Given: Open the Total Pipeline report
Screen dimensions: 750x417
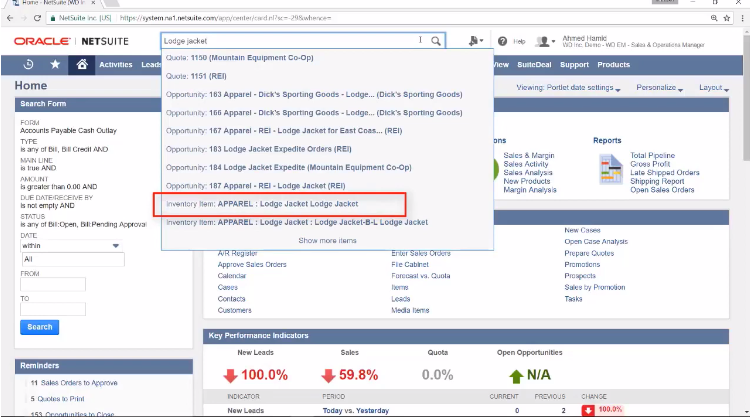Looking at the screenshot, I should 652,155.
